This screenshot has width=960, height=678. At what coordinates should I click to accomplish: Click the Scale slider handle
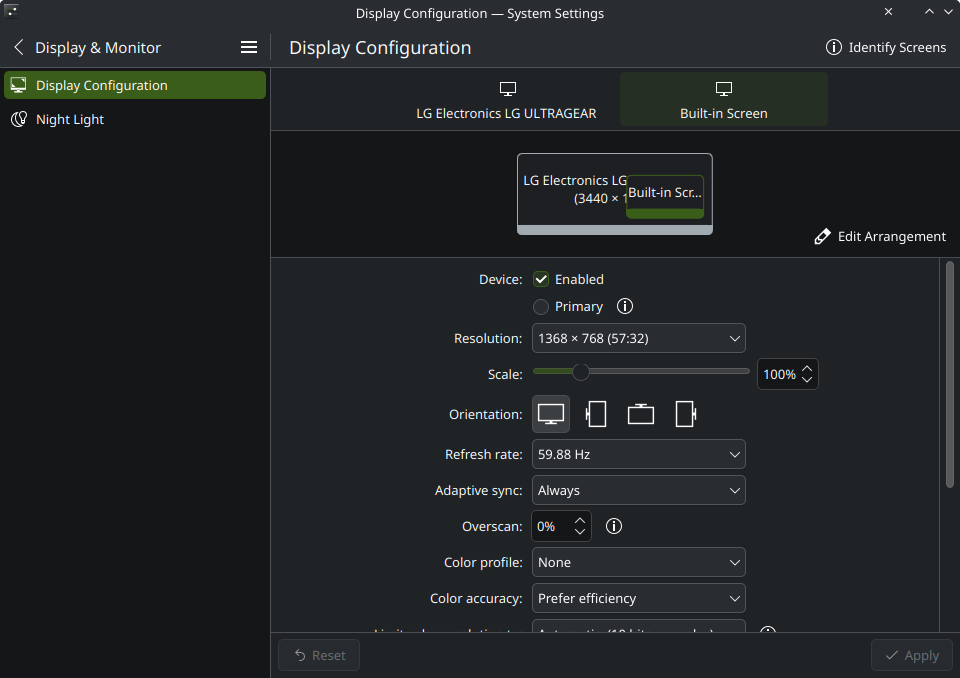pyautogui.click(x=580, y=371)
